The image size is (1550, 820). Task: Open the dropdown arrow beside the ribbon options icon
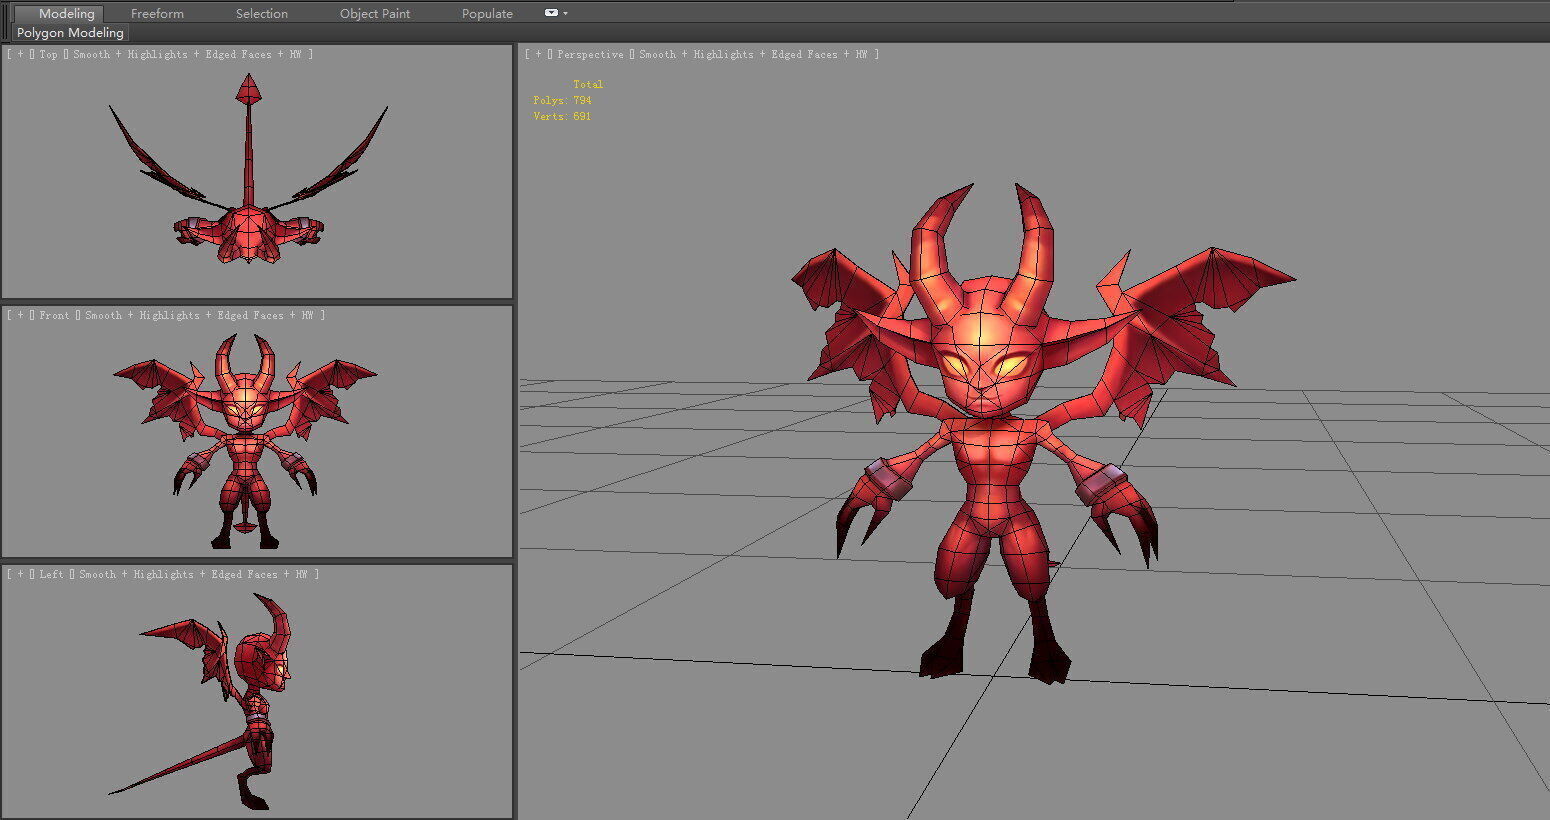[x=566, y=14]
